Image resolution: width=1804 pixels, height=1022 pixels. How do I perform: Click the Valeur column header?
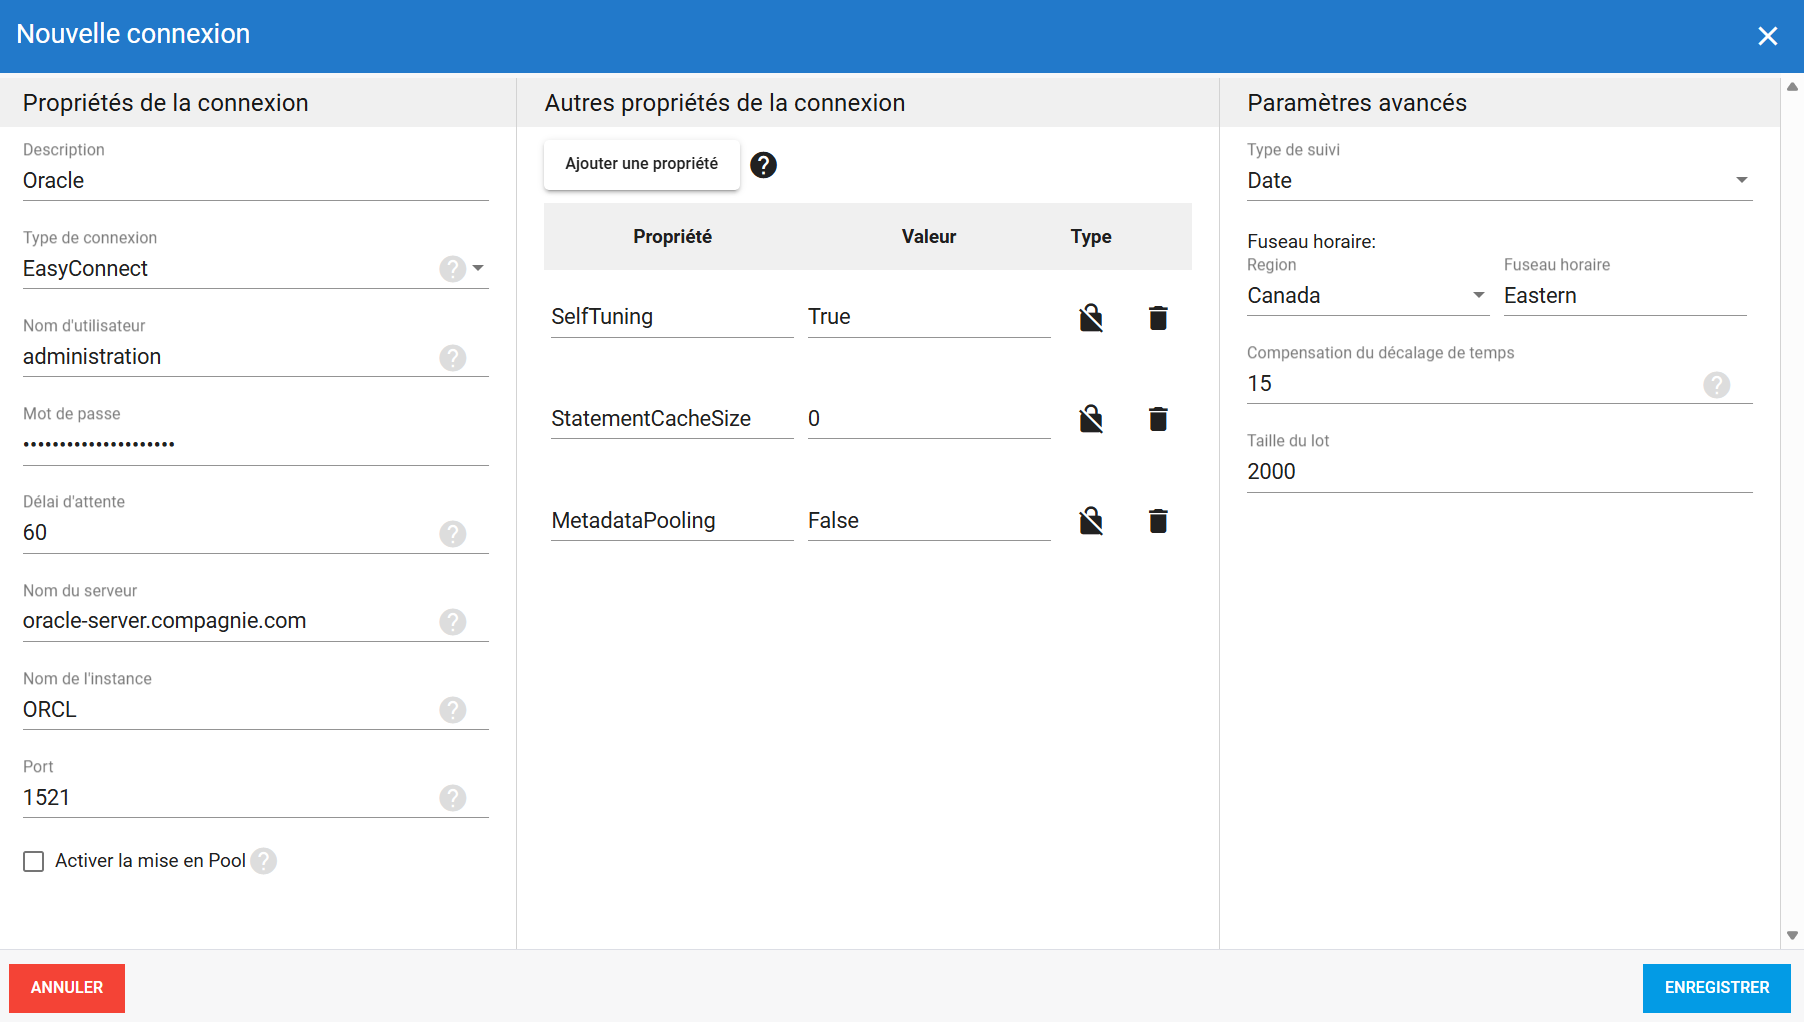pyautogui.click(x=929, y=237)
